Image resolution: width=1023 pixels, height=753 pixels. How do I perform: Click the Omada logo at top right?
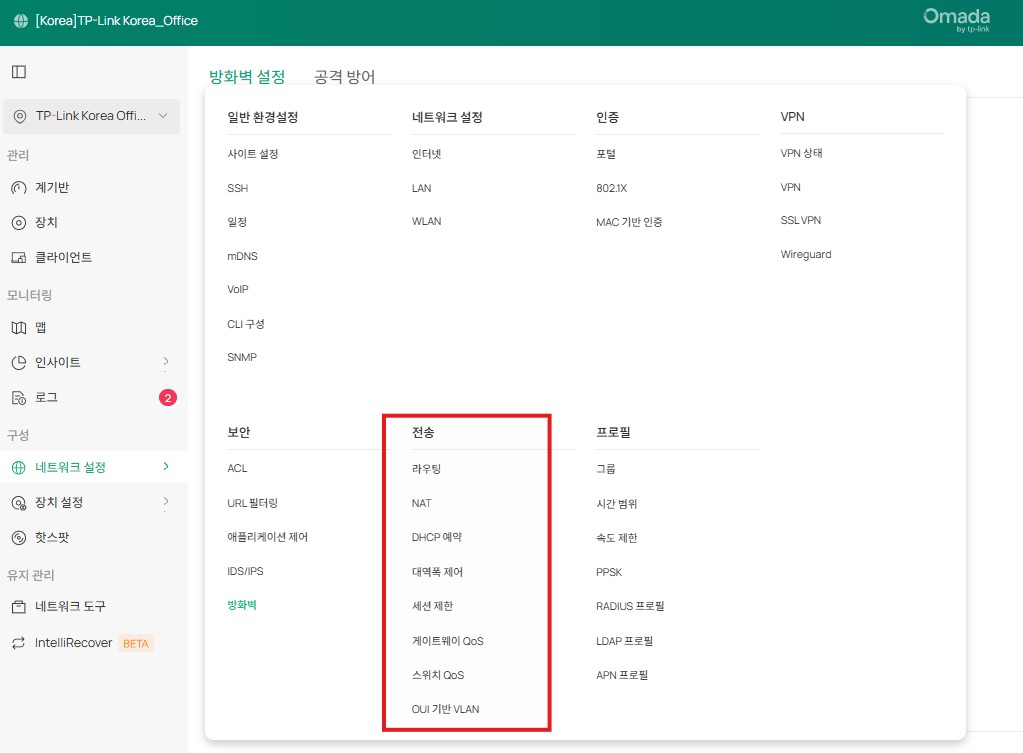(956, 21)
